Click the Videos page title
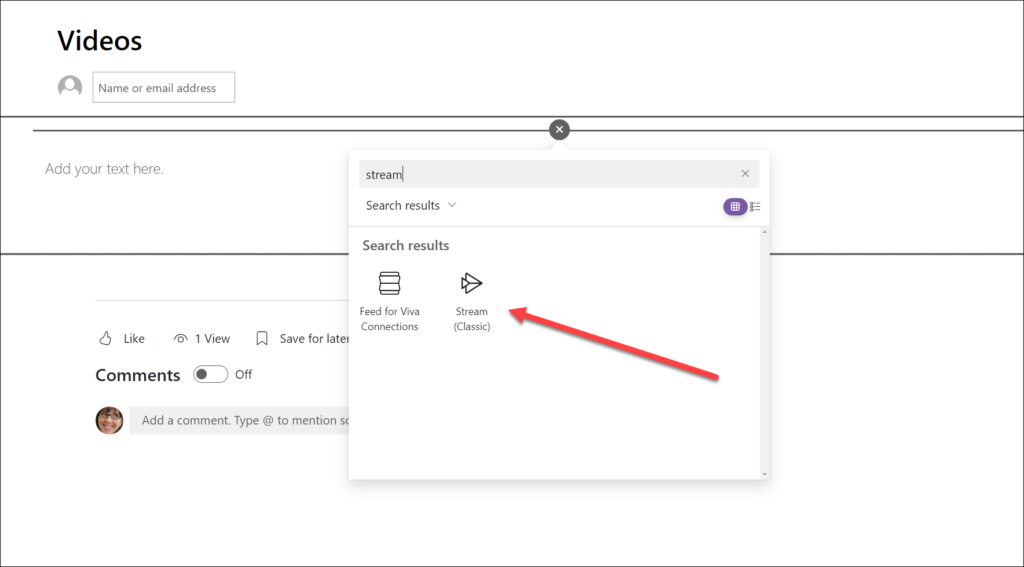The height and width of the screenshot is (567, 1024). tap(99, 40)
